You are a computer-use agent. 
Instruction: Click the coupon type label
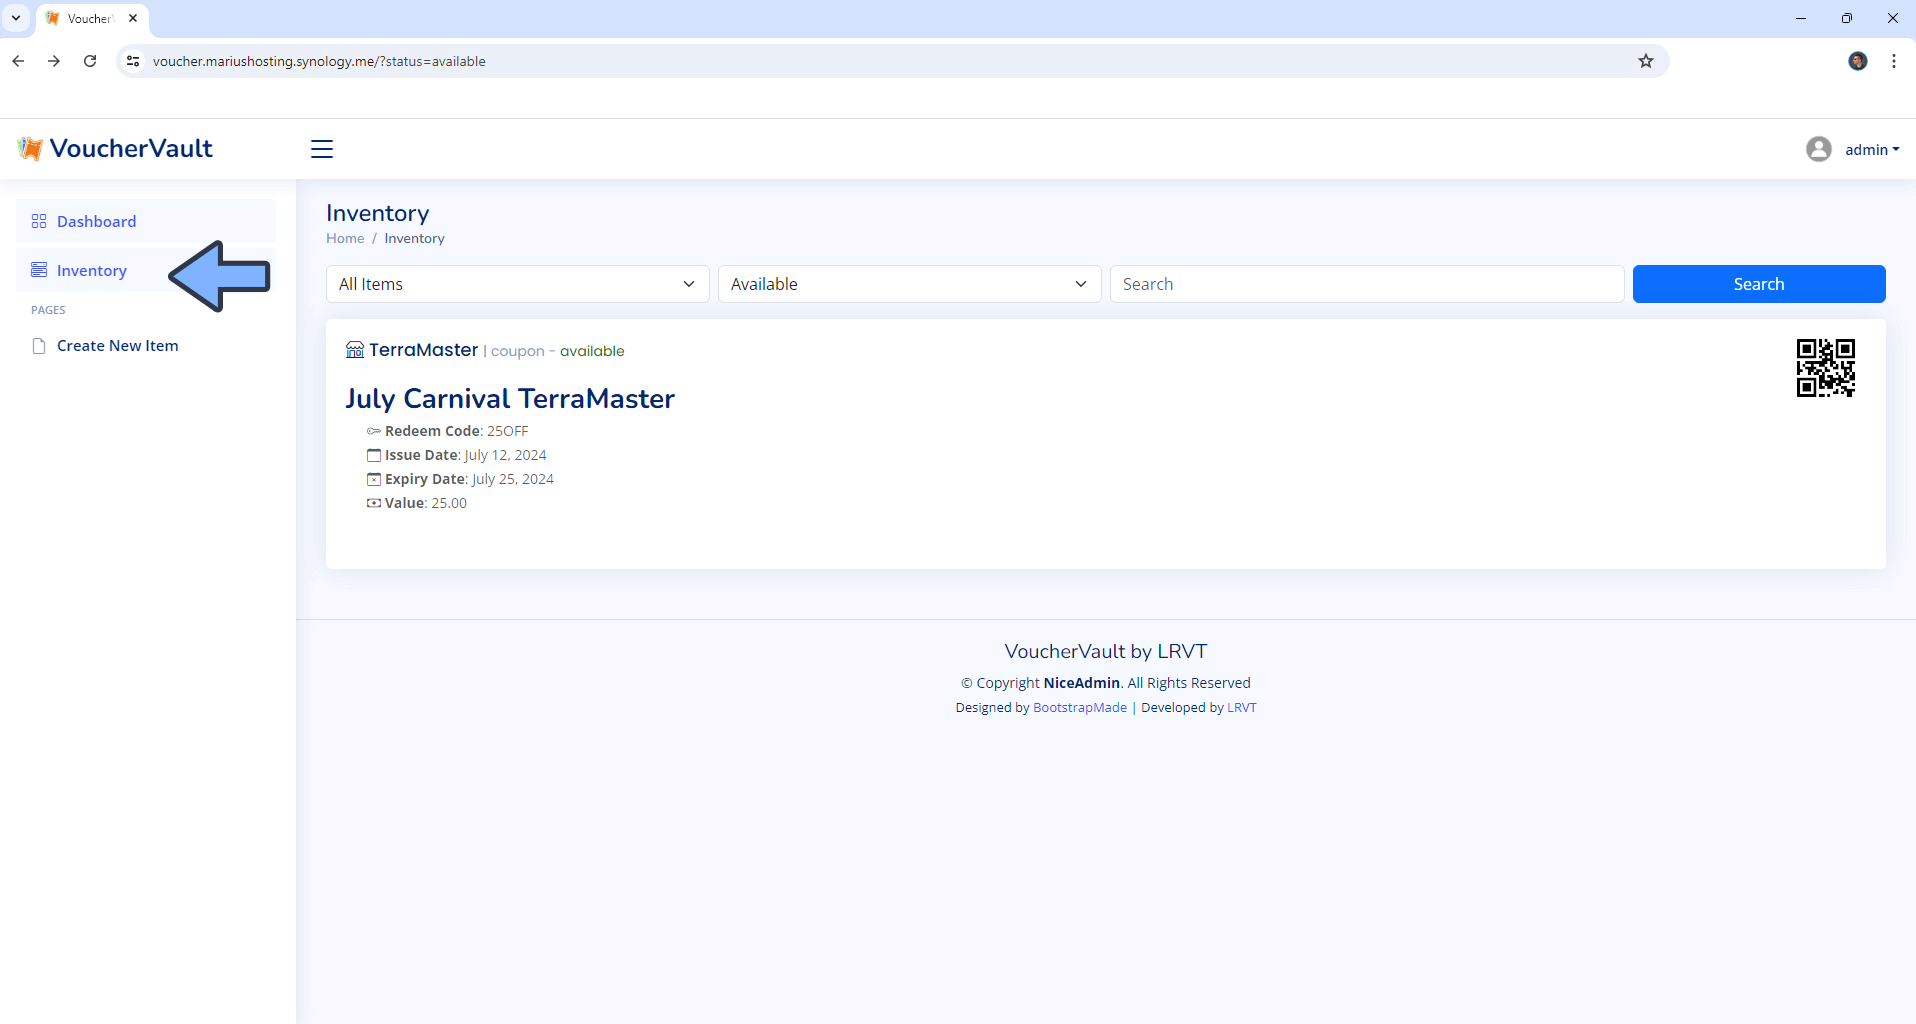(x=517, y=351)
